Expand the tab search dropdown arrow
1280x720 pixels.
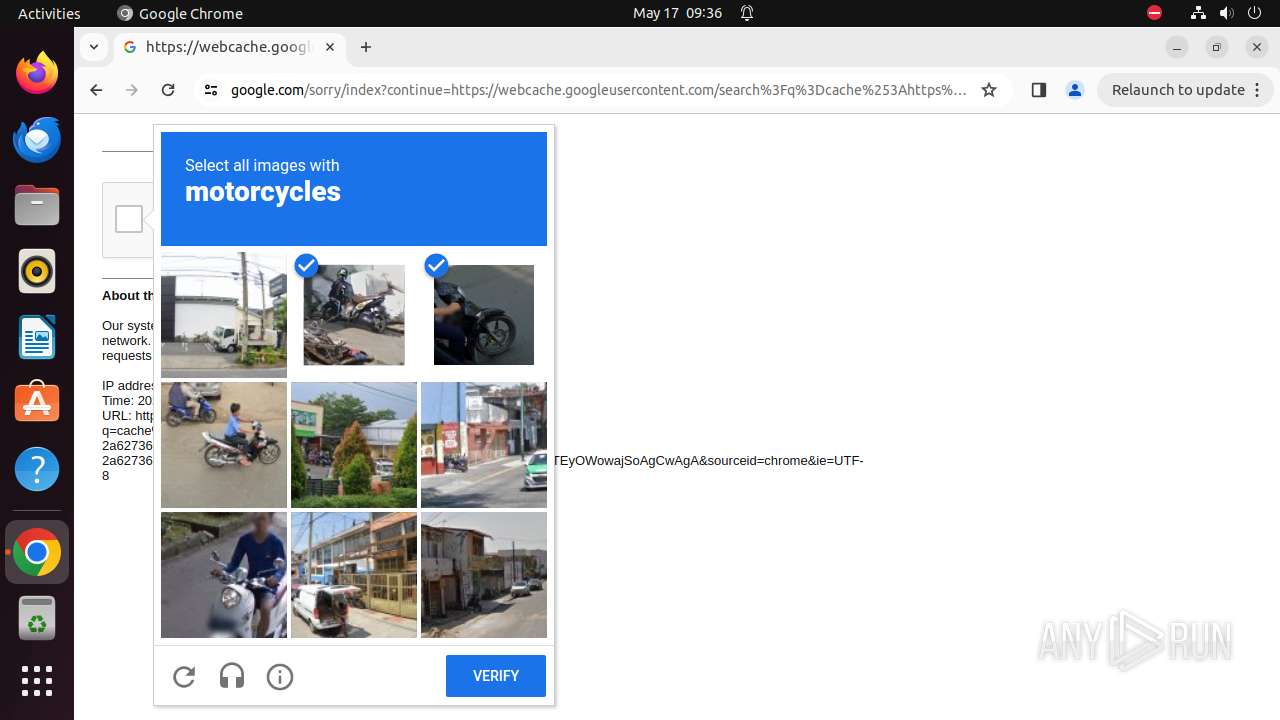pos(93,47)
